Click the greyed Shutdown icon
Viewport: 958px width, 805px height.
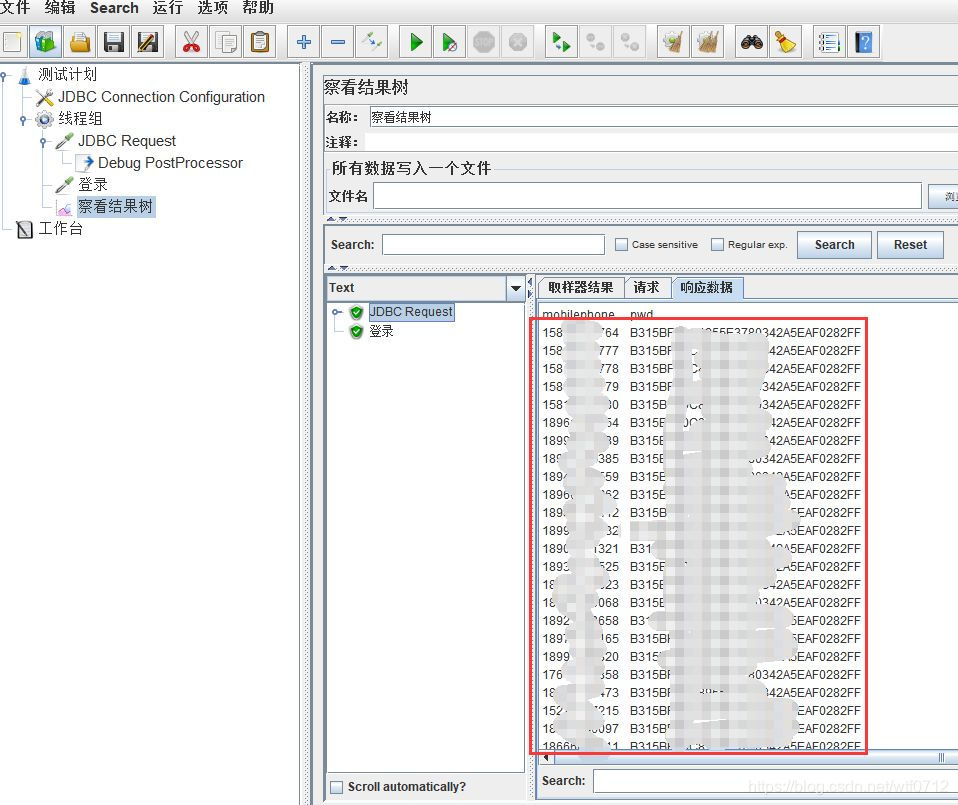pos(518,42)
